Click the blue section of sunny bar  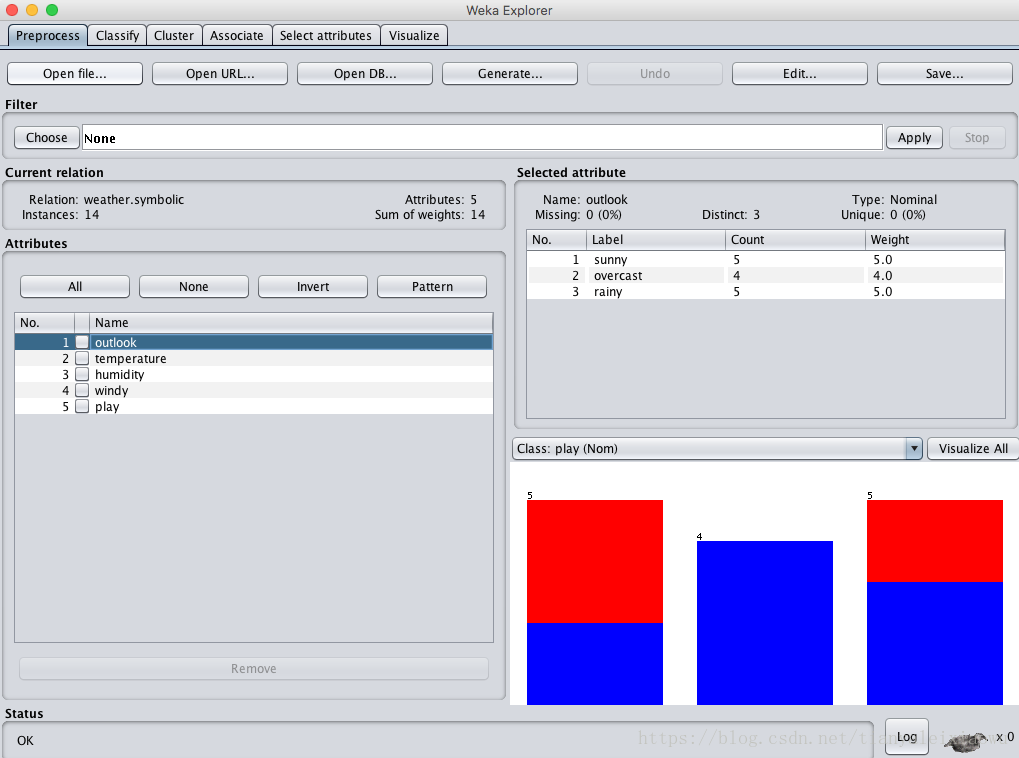[595, 664]
